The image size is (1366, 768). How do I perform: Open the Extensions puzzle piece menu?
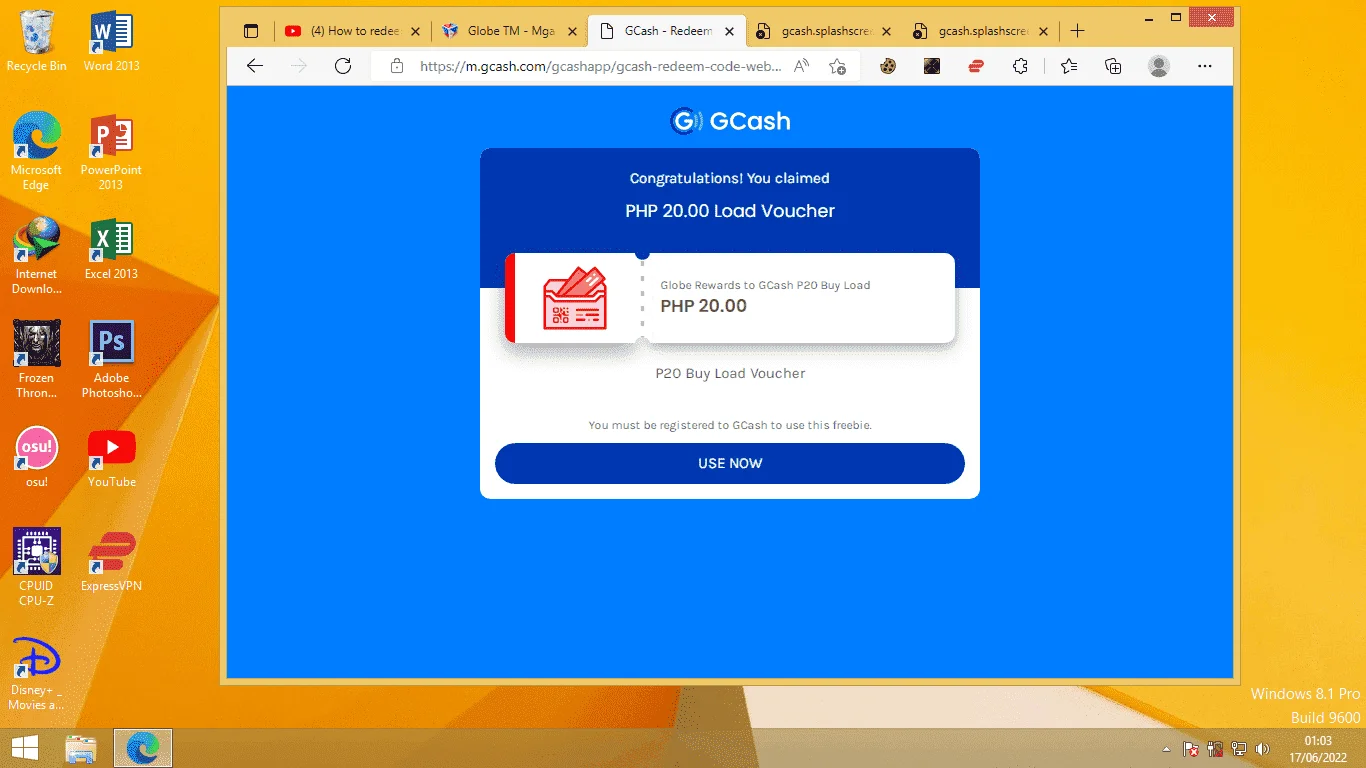(x=1020, y=66)
